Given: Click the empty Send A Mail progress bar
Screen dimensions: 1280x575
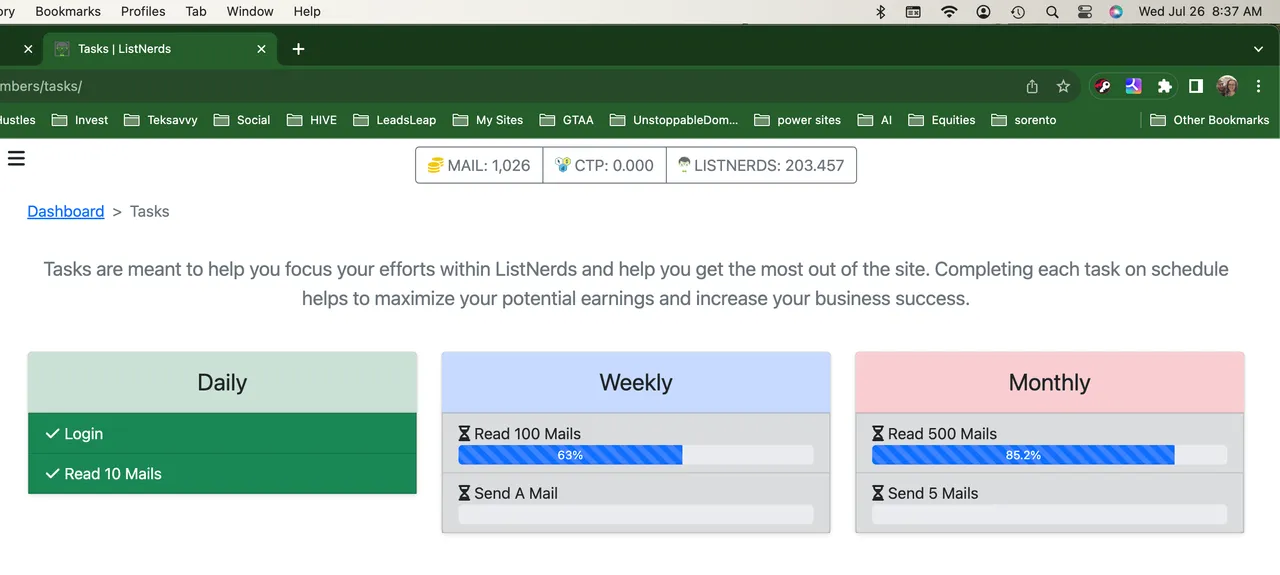Looking at the screenshot, I should pyautogui.click(x=636, y=514).
